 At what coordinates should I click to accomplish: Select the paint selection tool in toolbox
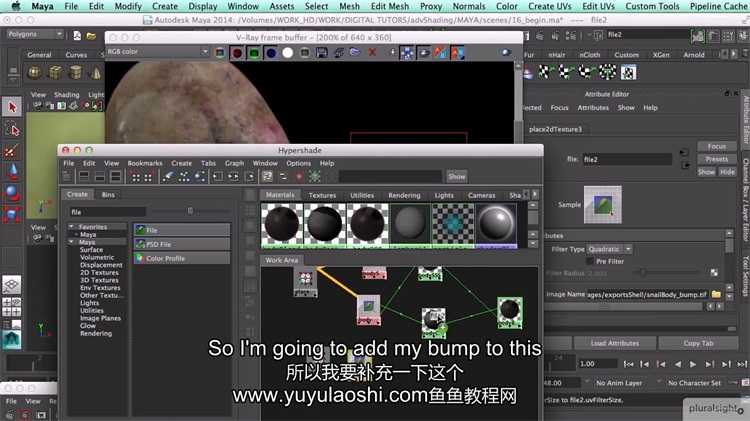point(11,152)
